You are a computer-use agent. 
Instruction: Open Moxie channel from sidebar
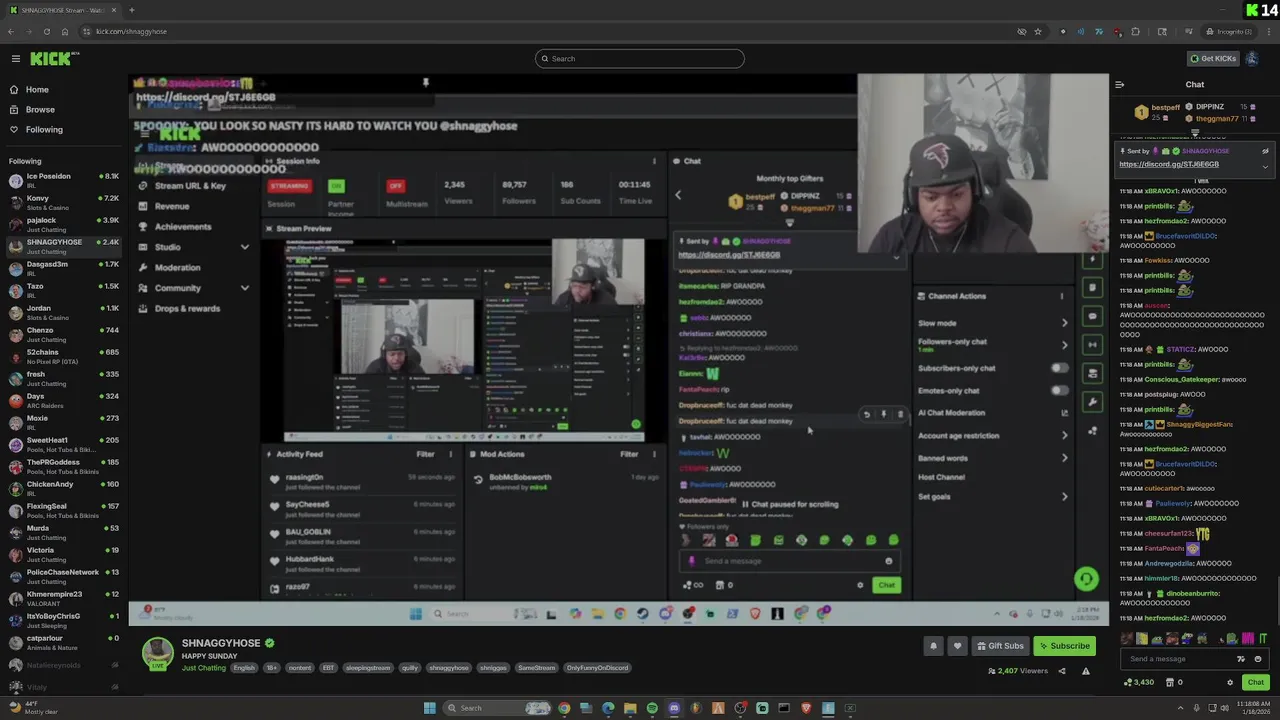[x=62, y=423]
